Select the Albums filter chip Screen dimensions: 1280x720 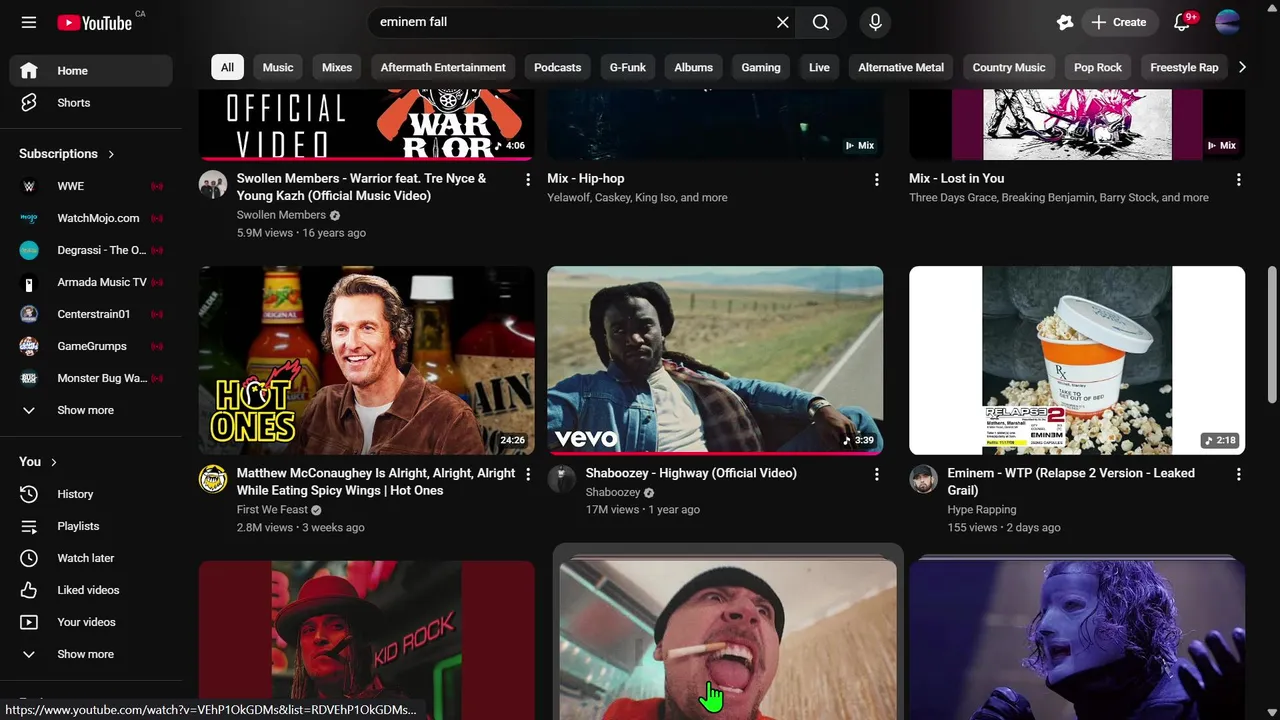pyautogui.click(x=693, y=67)
